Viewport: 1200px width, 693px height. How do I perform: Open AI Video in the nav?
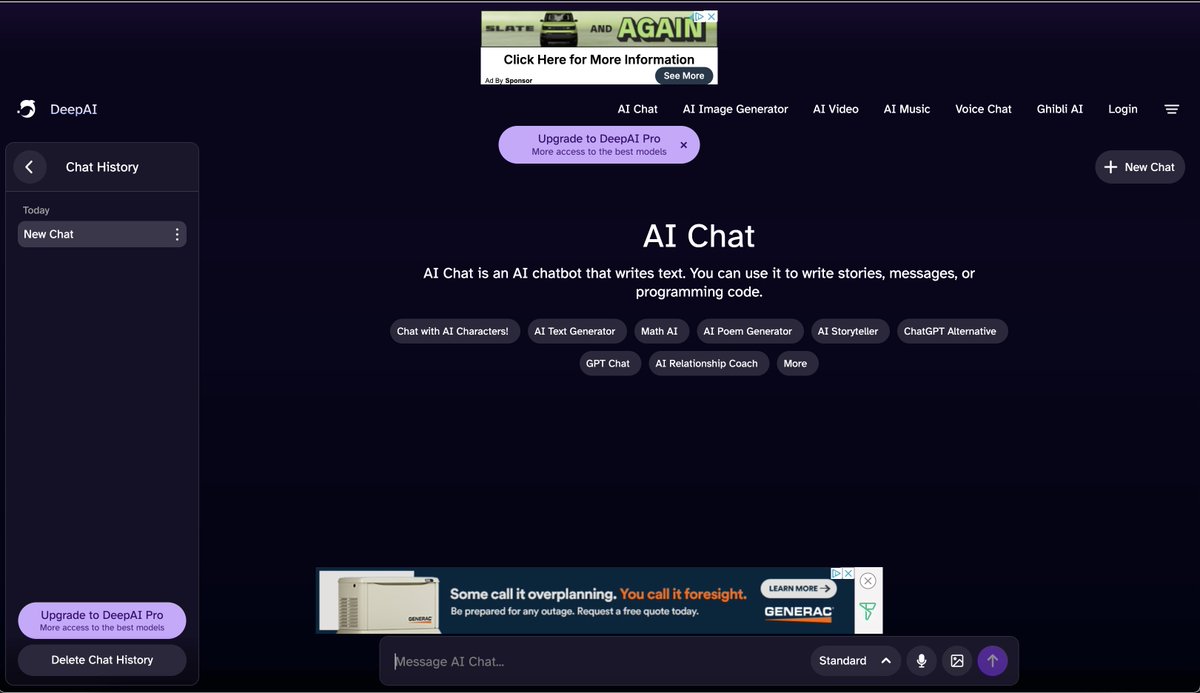[836, 109]
